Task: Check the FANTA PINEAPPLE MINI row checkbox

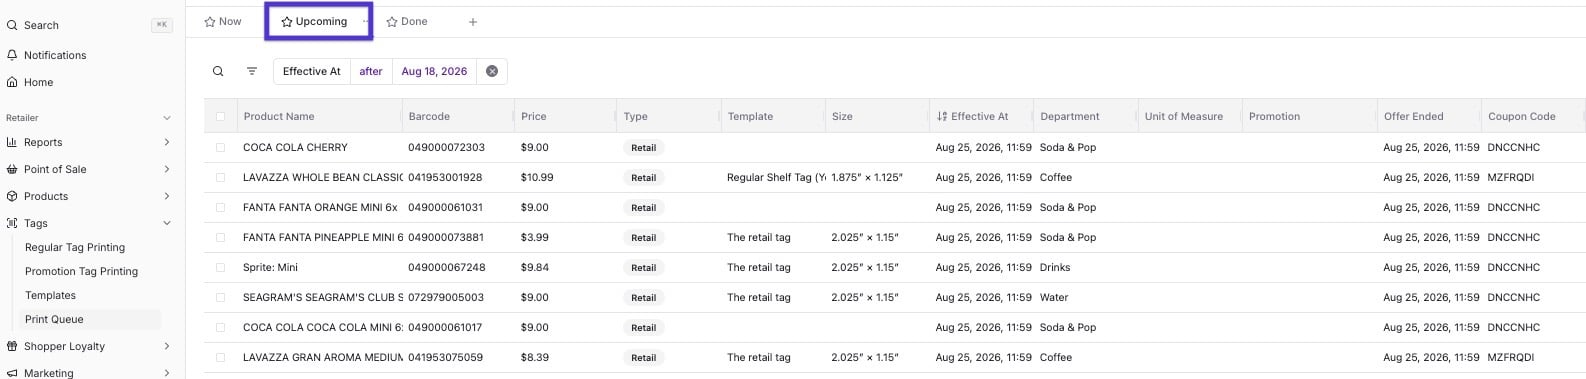Action: pos(220,237)
